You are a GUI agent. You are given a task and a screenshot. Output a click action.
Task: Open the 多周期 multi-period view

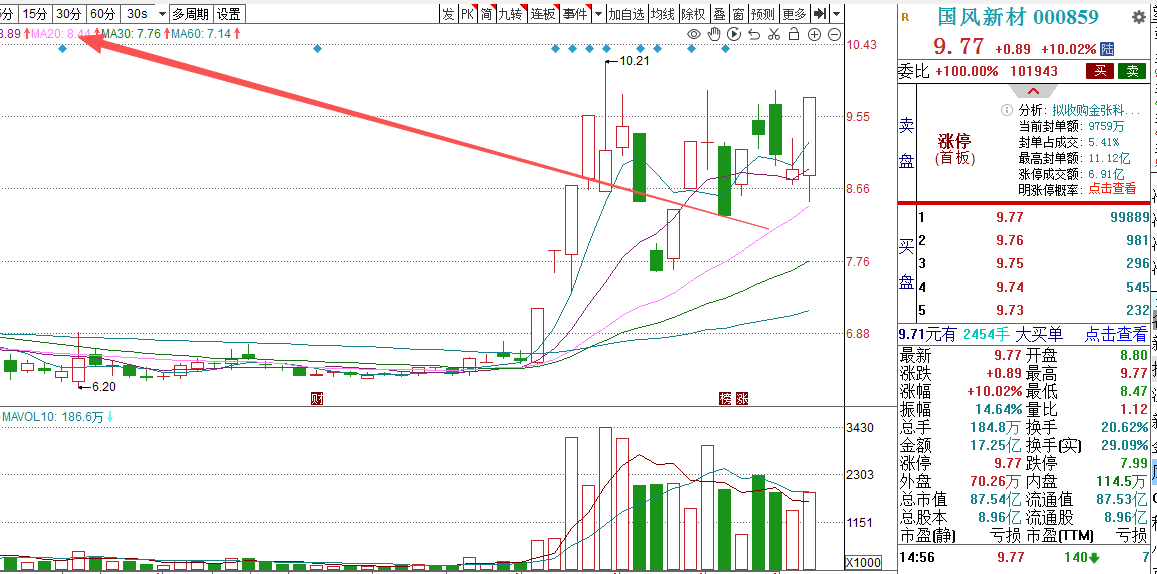[190, 14]
